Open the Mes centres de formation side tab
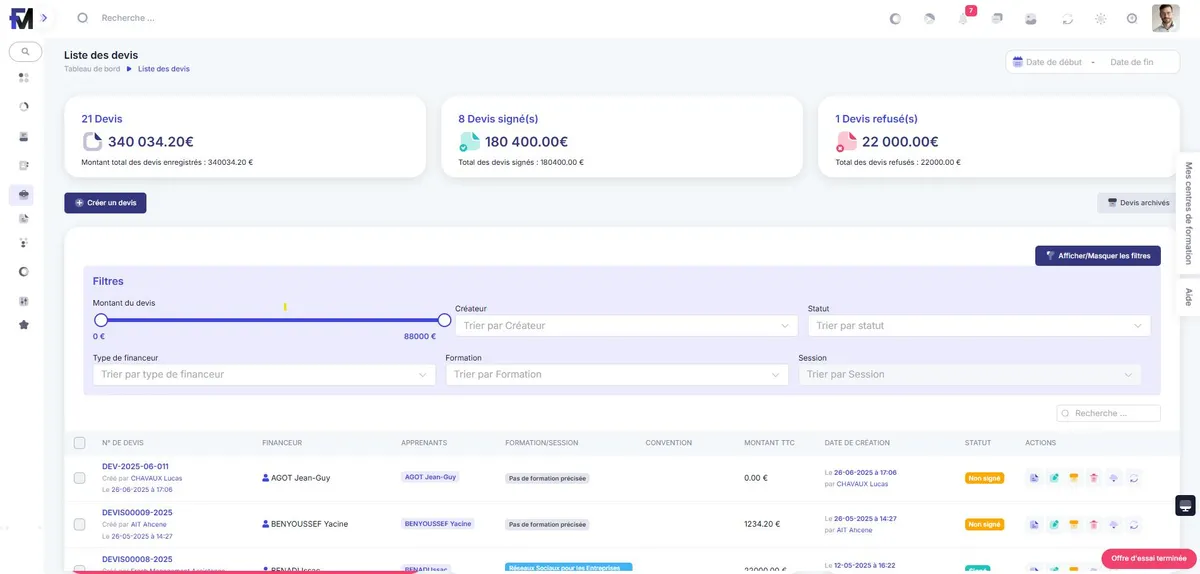The height and width of the screenshot is (574, 1200). [1188, 211]
